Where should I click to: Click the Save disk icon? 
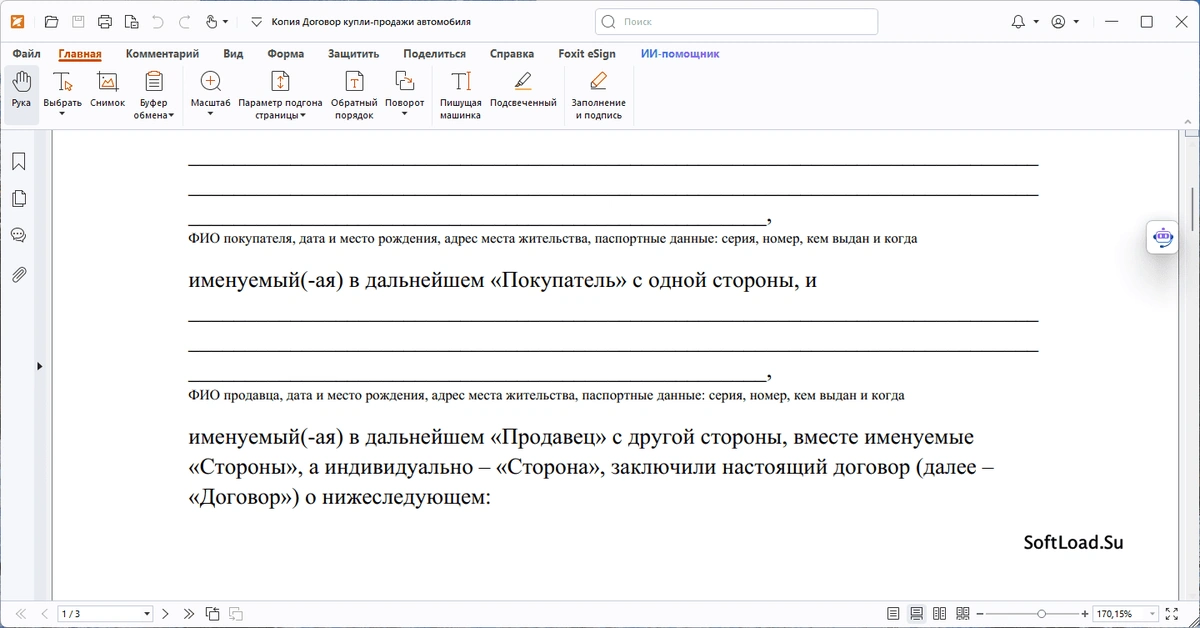(x=78, y=21)
